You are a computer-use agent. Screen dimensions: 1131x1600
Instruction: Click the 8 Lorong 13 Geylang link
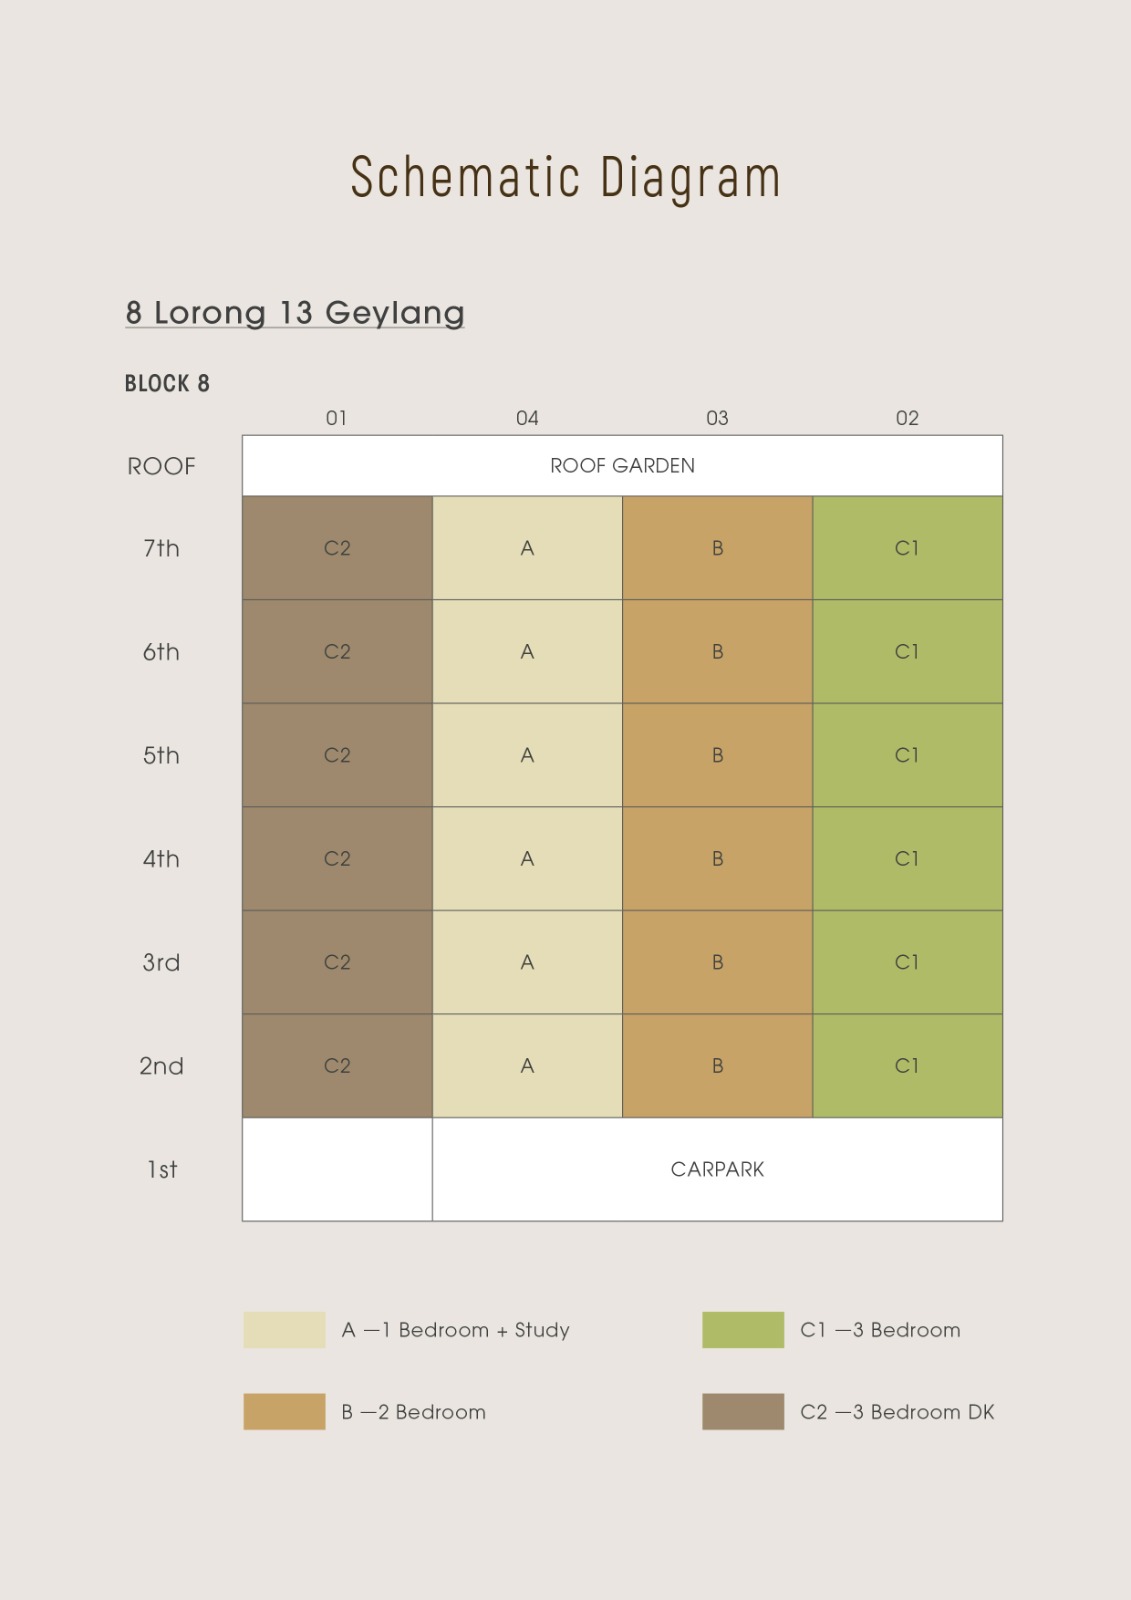[295, 313]
